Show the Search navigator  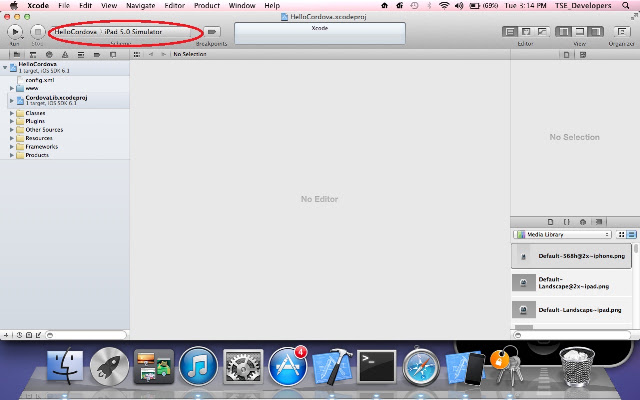coord(49,54)
